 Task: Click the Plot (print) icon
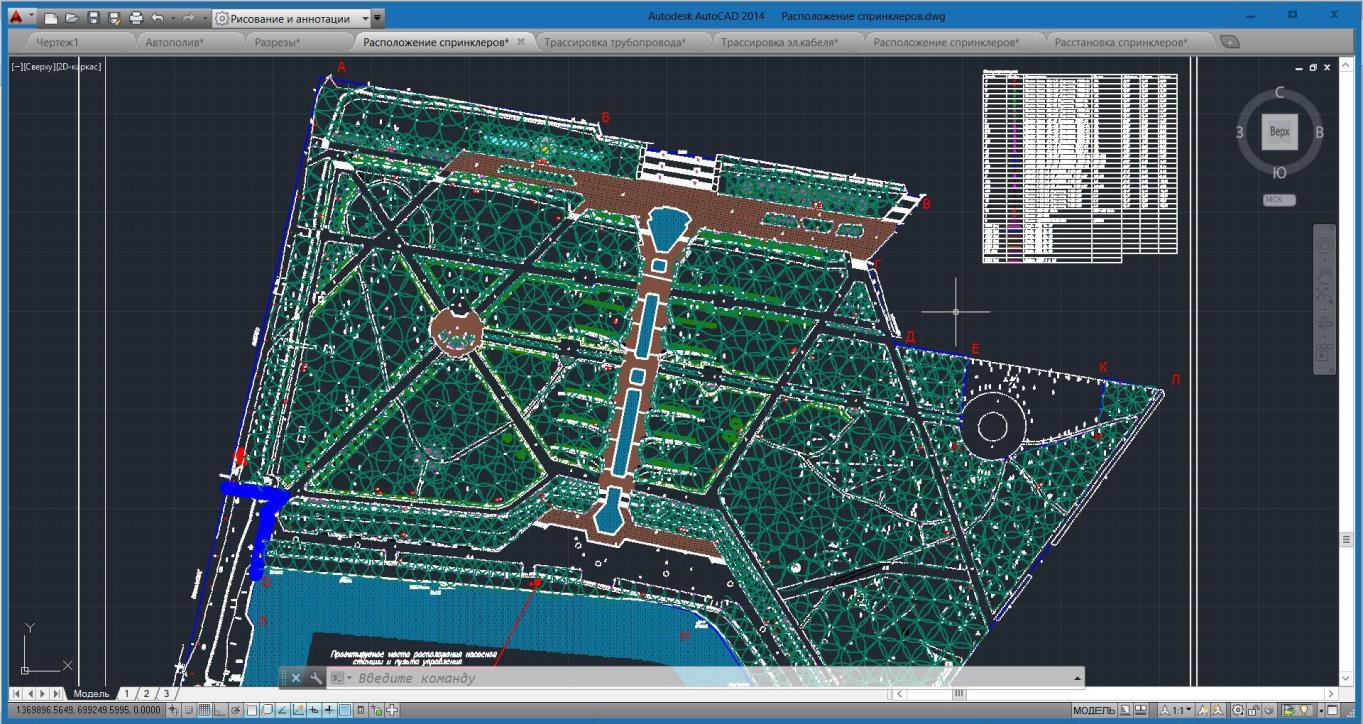(x=136, y=18)
